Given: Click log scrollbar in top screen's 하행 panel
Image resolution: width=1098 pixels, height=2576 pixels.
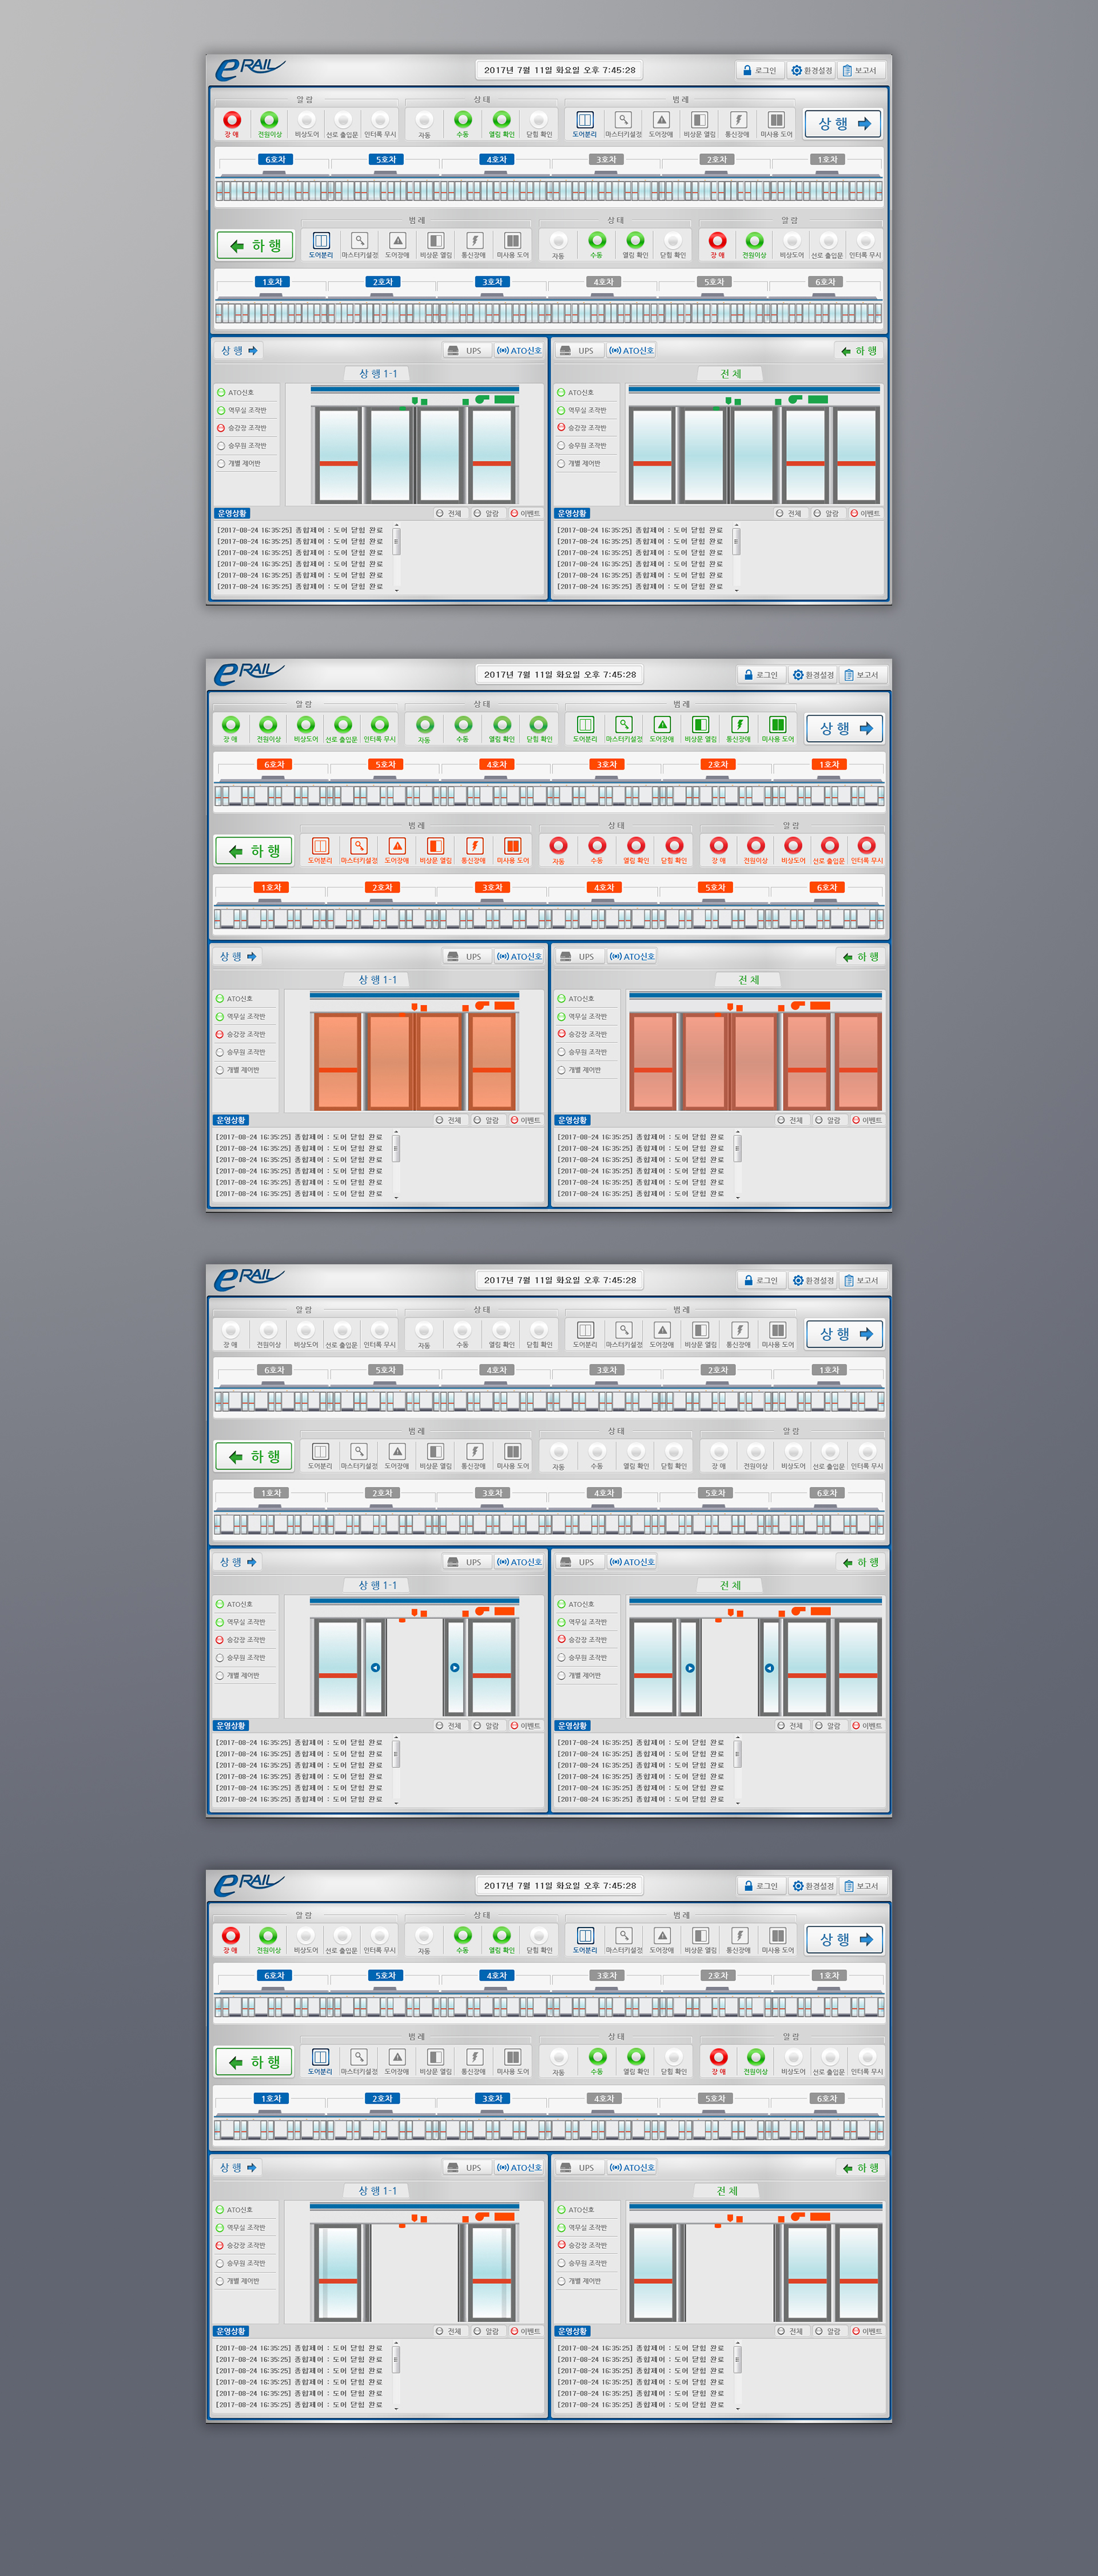Looking at the screenshot, I should click(737, 557).
